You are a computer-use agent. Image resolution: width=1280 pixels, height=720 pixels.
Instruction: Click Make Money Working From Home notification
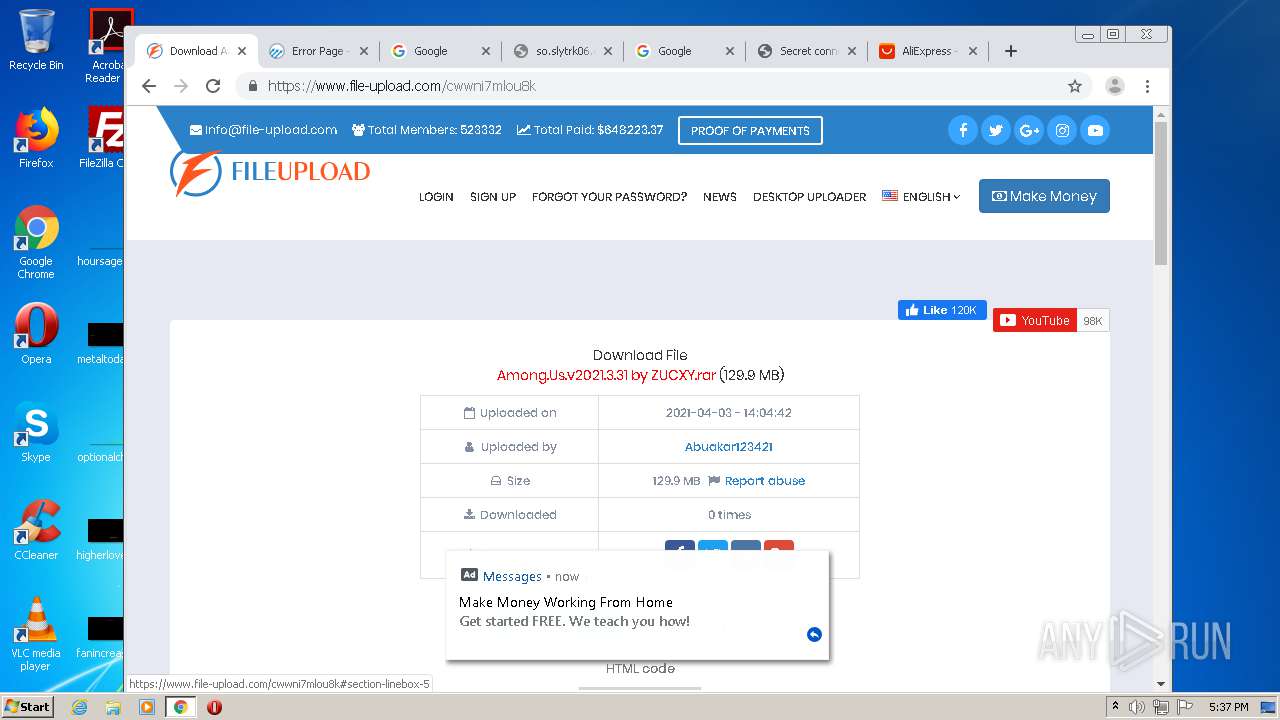tap(638, 605)
